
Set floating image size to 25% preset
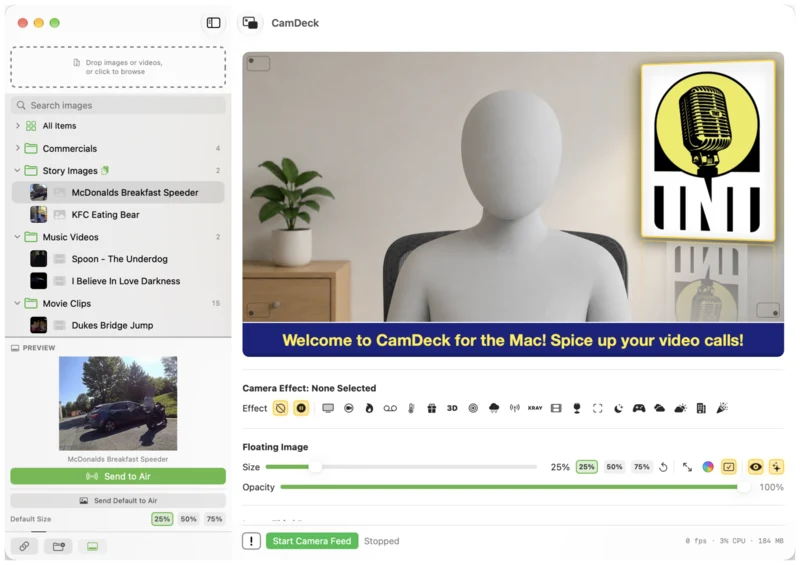click(587, 466)
